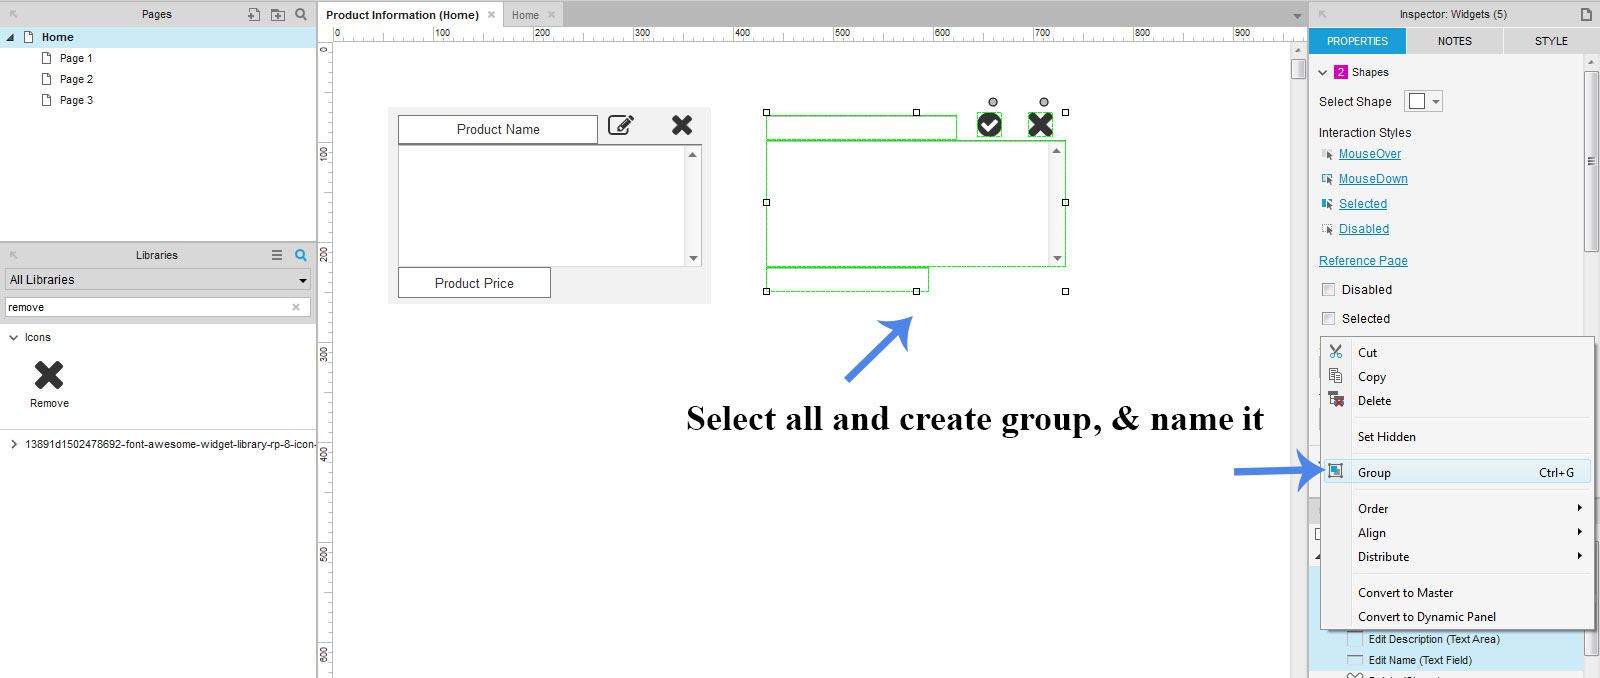The height and width of the screenshot is (678, 1600).
Task: Click the MouseDown style cursor icon
Action: (1327, 179)
